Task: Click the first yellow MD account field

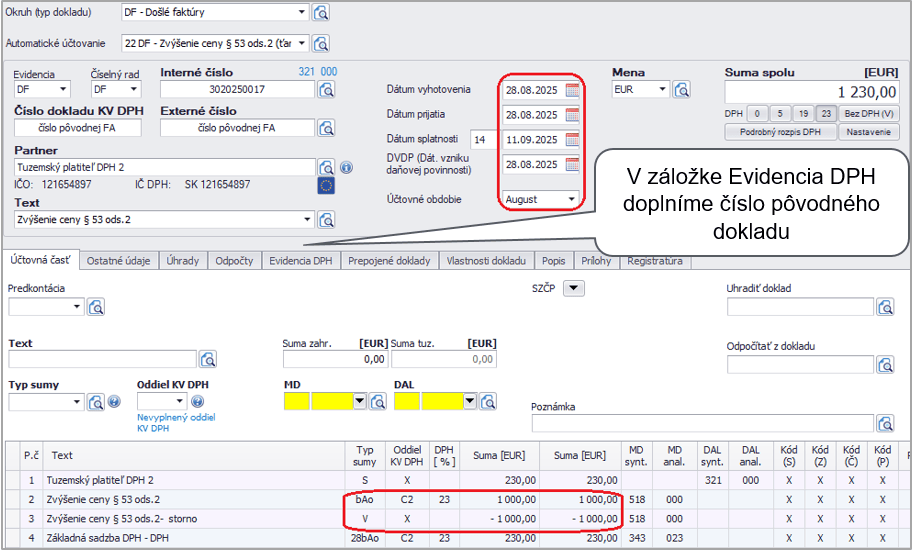Action: click(297, 402)
